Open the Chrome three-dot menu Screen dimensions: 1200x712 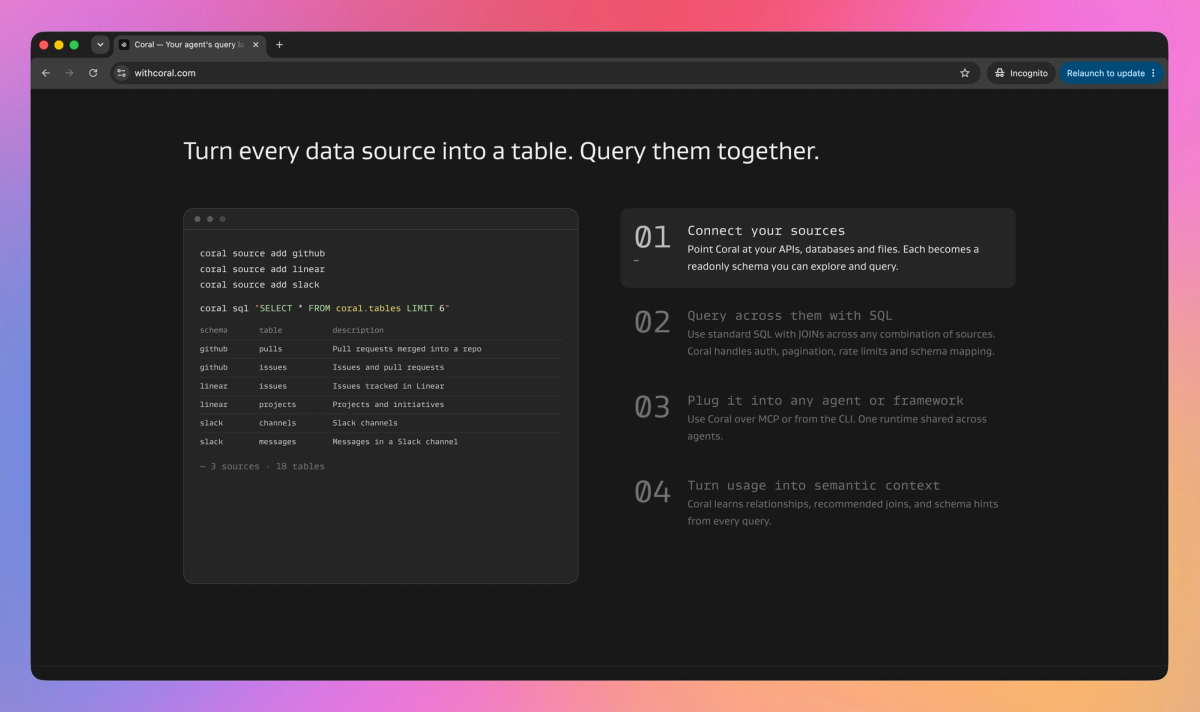click(1153, 73)
